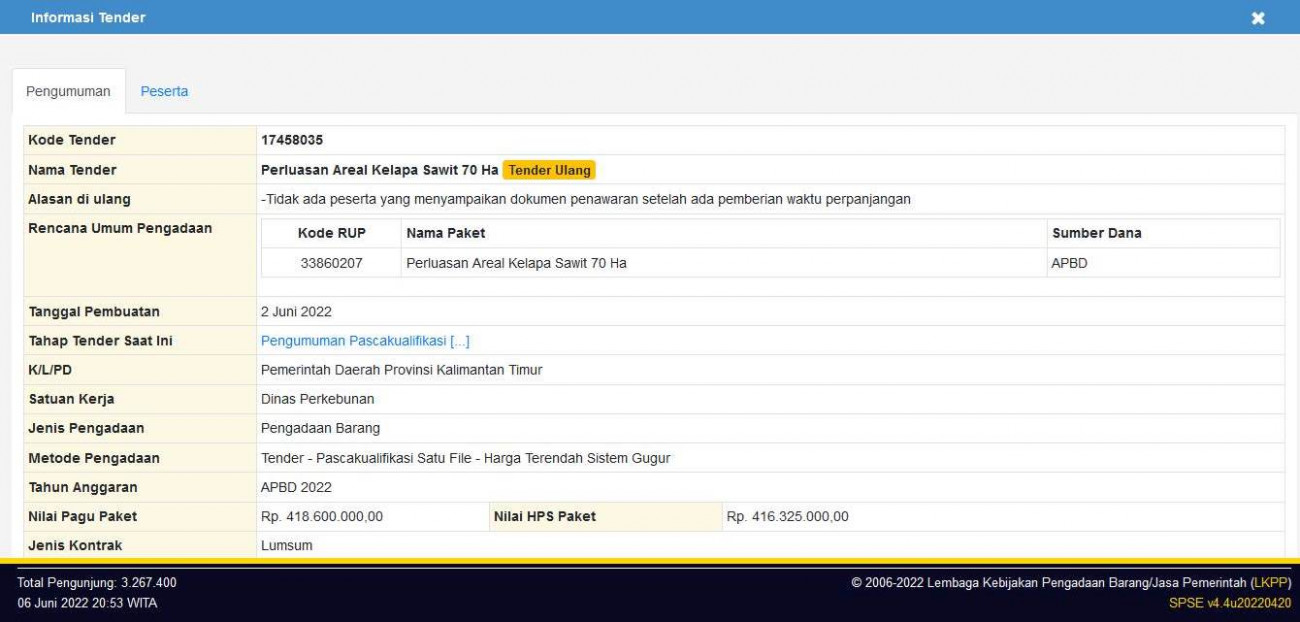Viewport: 1300px width, 622px height.
Task: Click the Kode RUP value 33860207
Action: pos(331,263)
